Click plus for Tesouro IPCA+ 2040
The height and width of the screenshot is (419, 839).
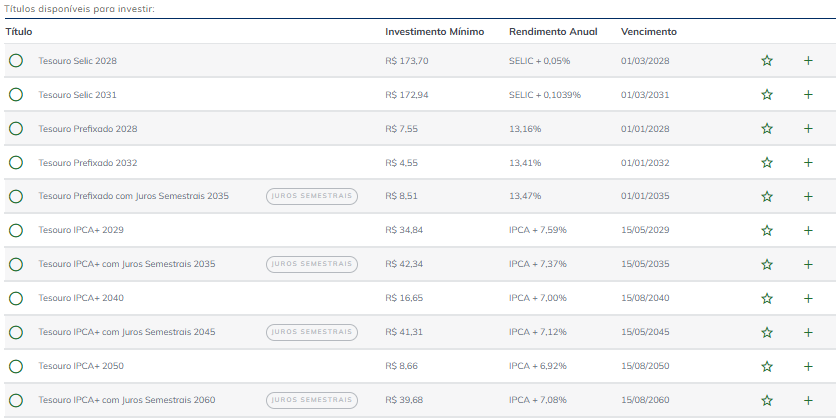pyautogui.click(x=808, y=298)
